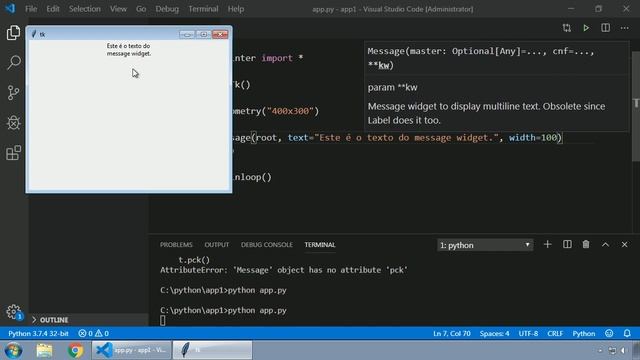Click the width=100 argument in code

[533, 138]
